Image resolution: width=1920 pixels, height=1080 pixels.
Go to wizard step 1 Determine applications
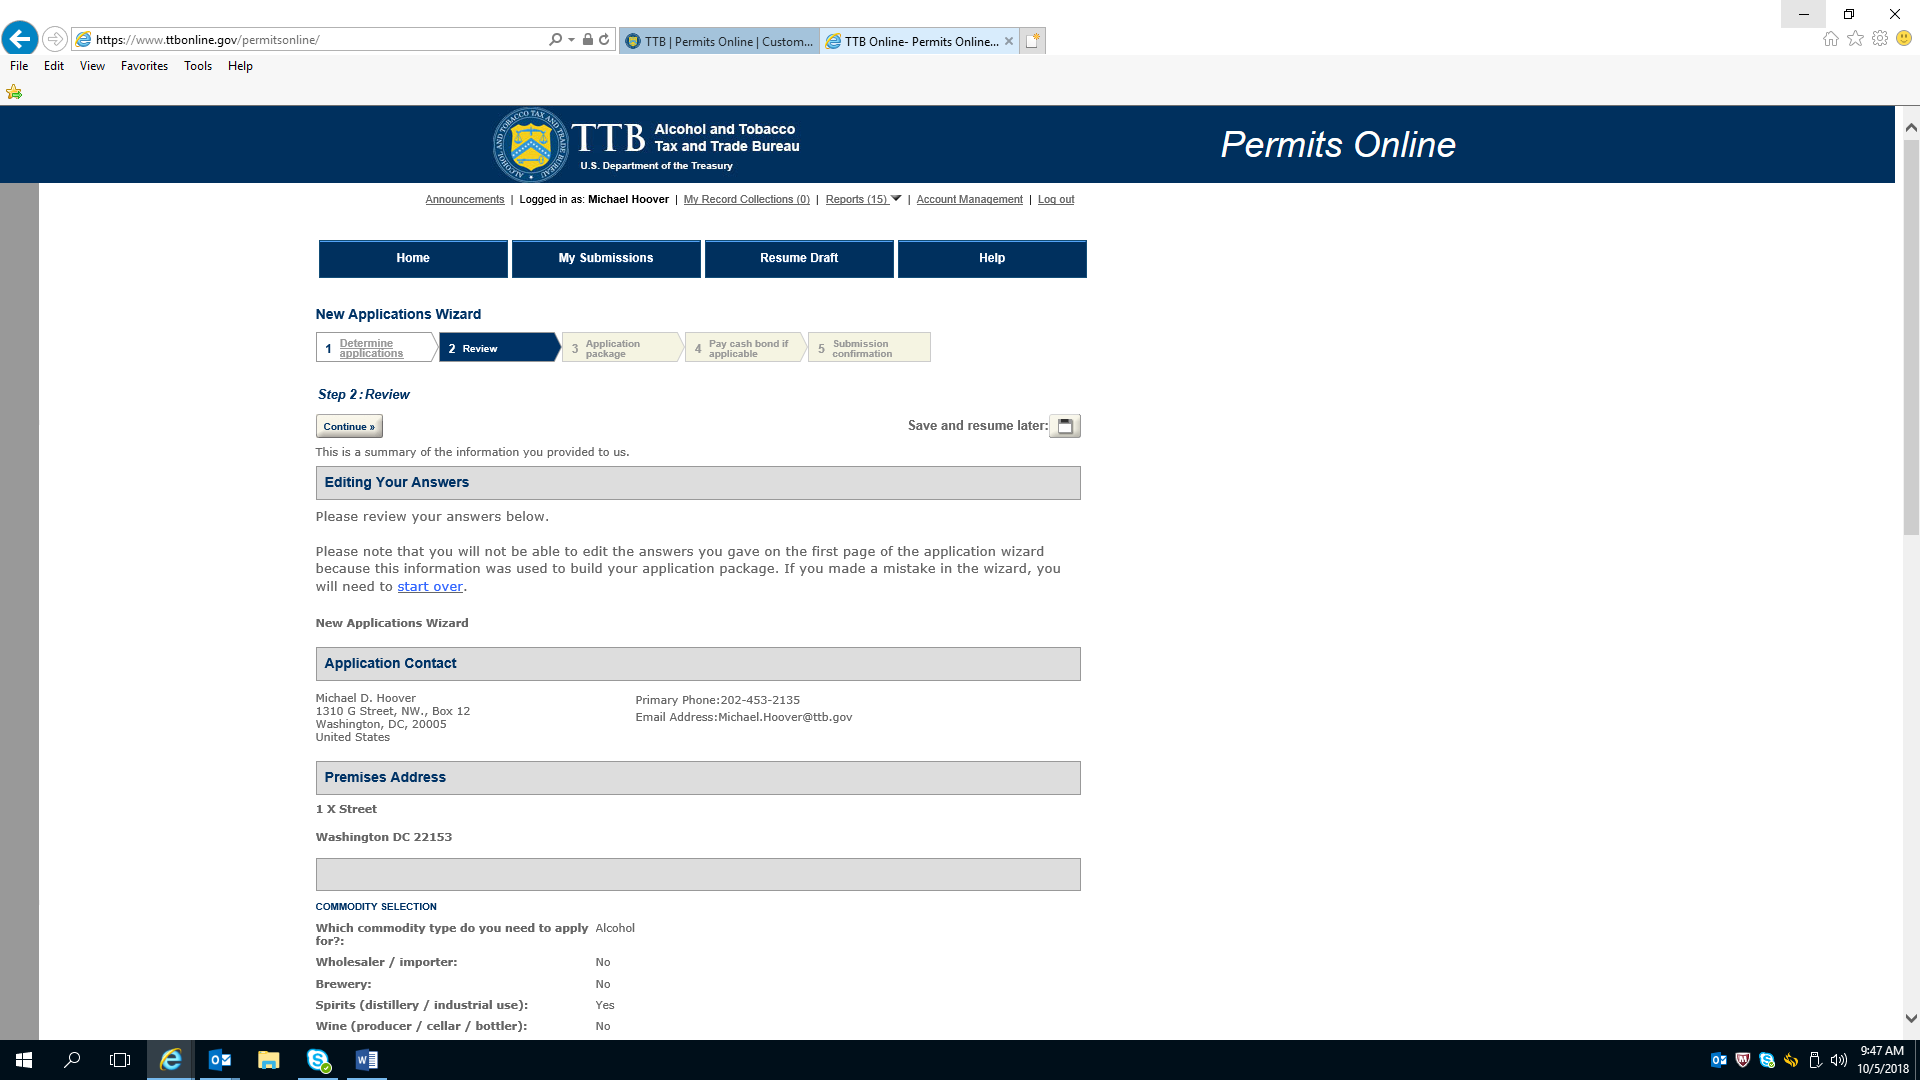click(x=371, y=348)
